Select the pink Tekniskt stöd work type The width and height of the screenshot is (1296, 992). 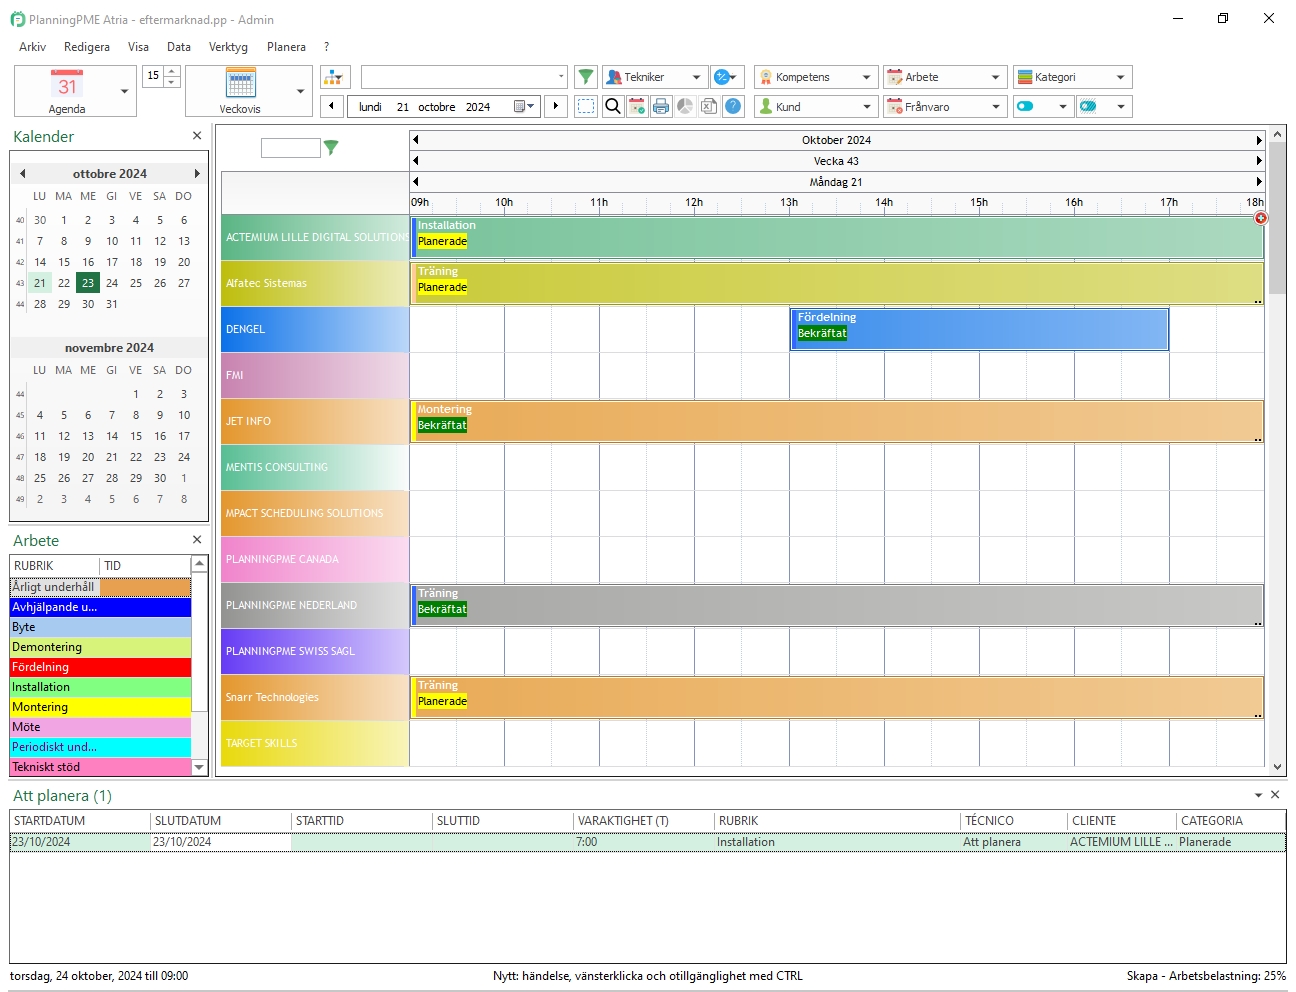[100, 767]
